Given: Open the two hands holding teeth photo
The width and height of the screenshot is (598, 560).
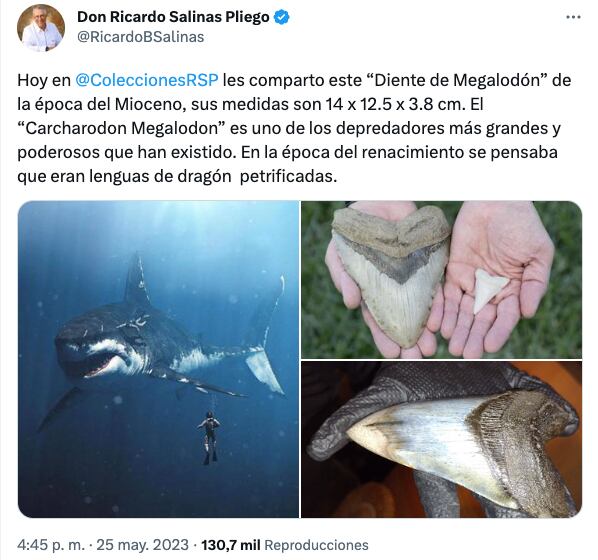Looking at the screenshot, I should click(x=442, y=280).
